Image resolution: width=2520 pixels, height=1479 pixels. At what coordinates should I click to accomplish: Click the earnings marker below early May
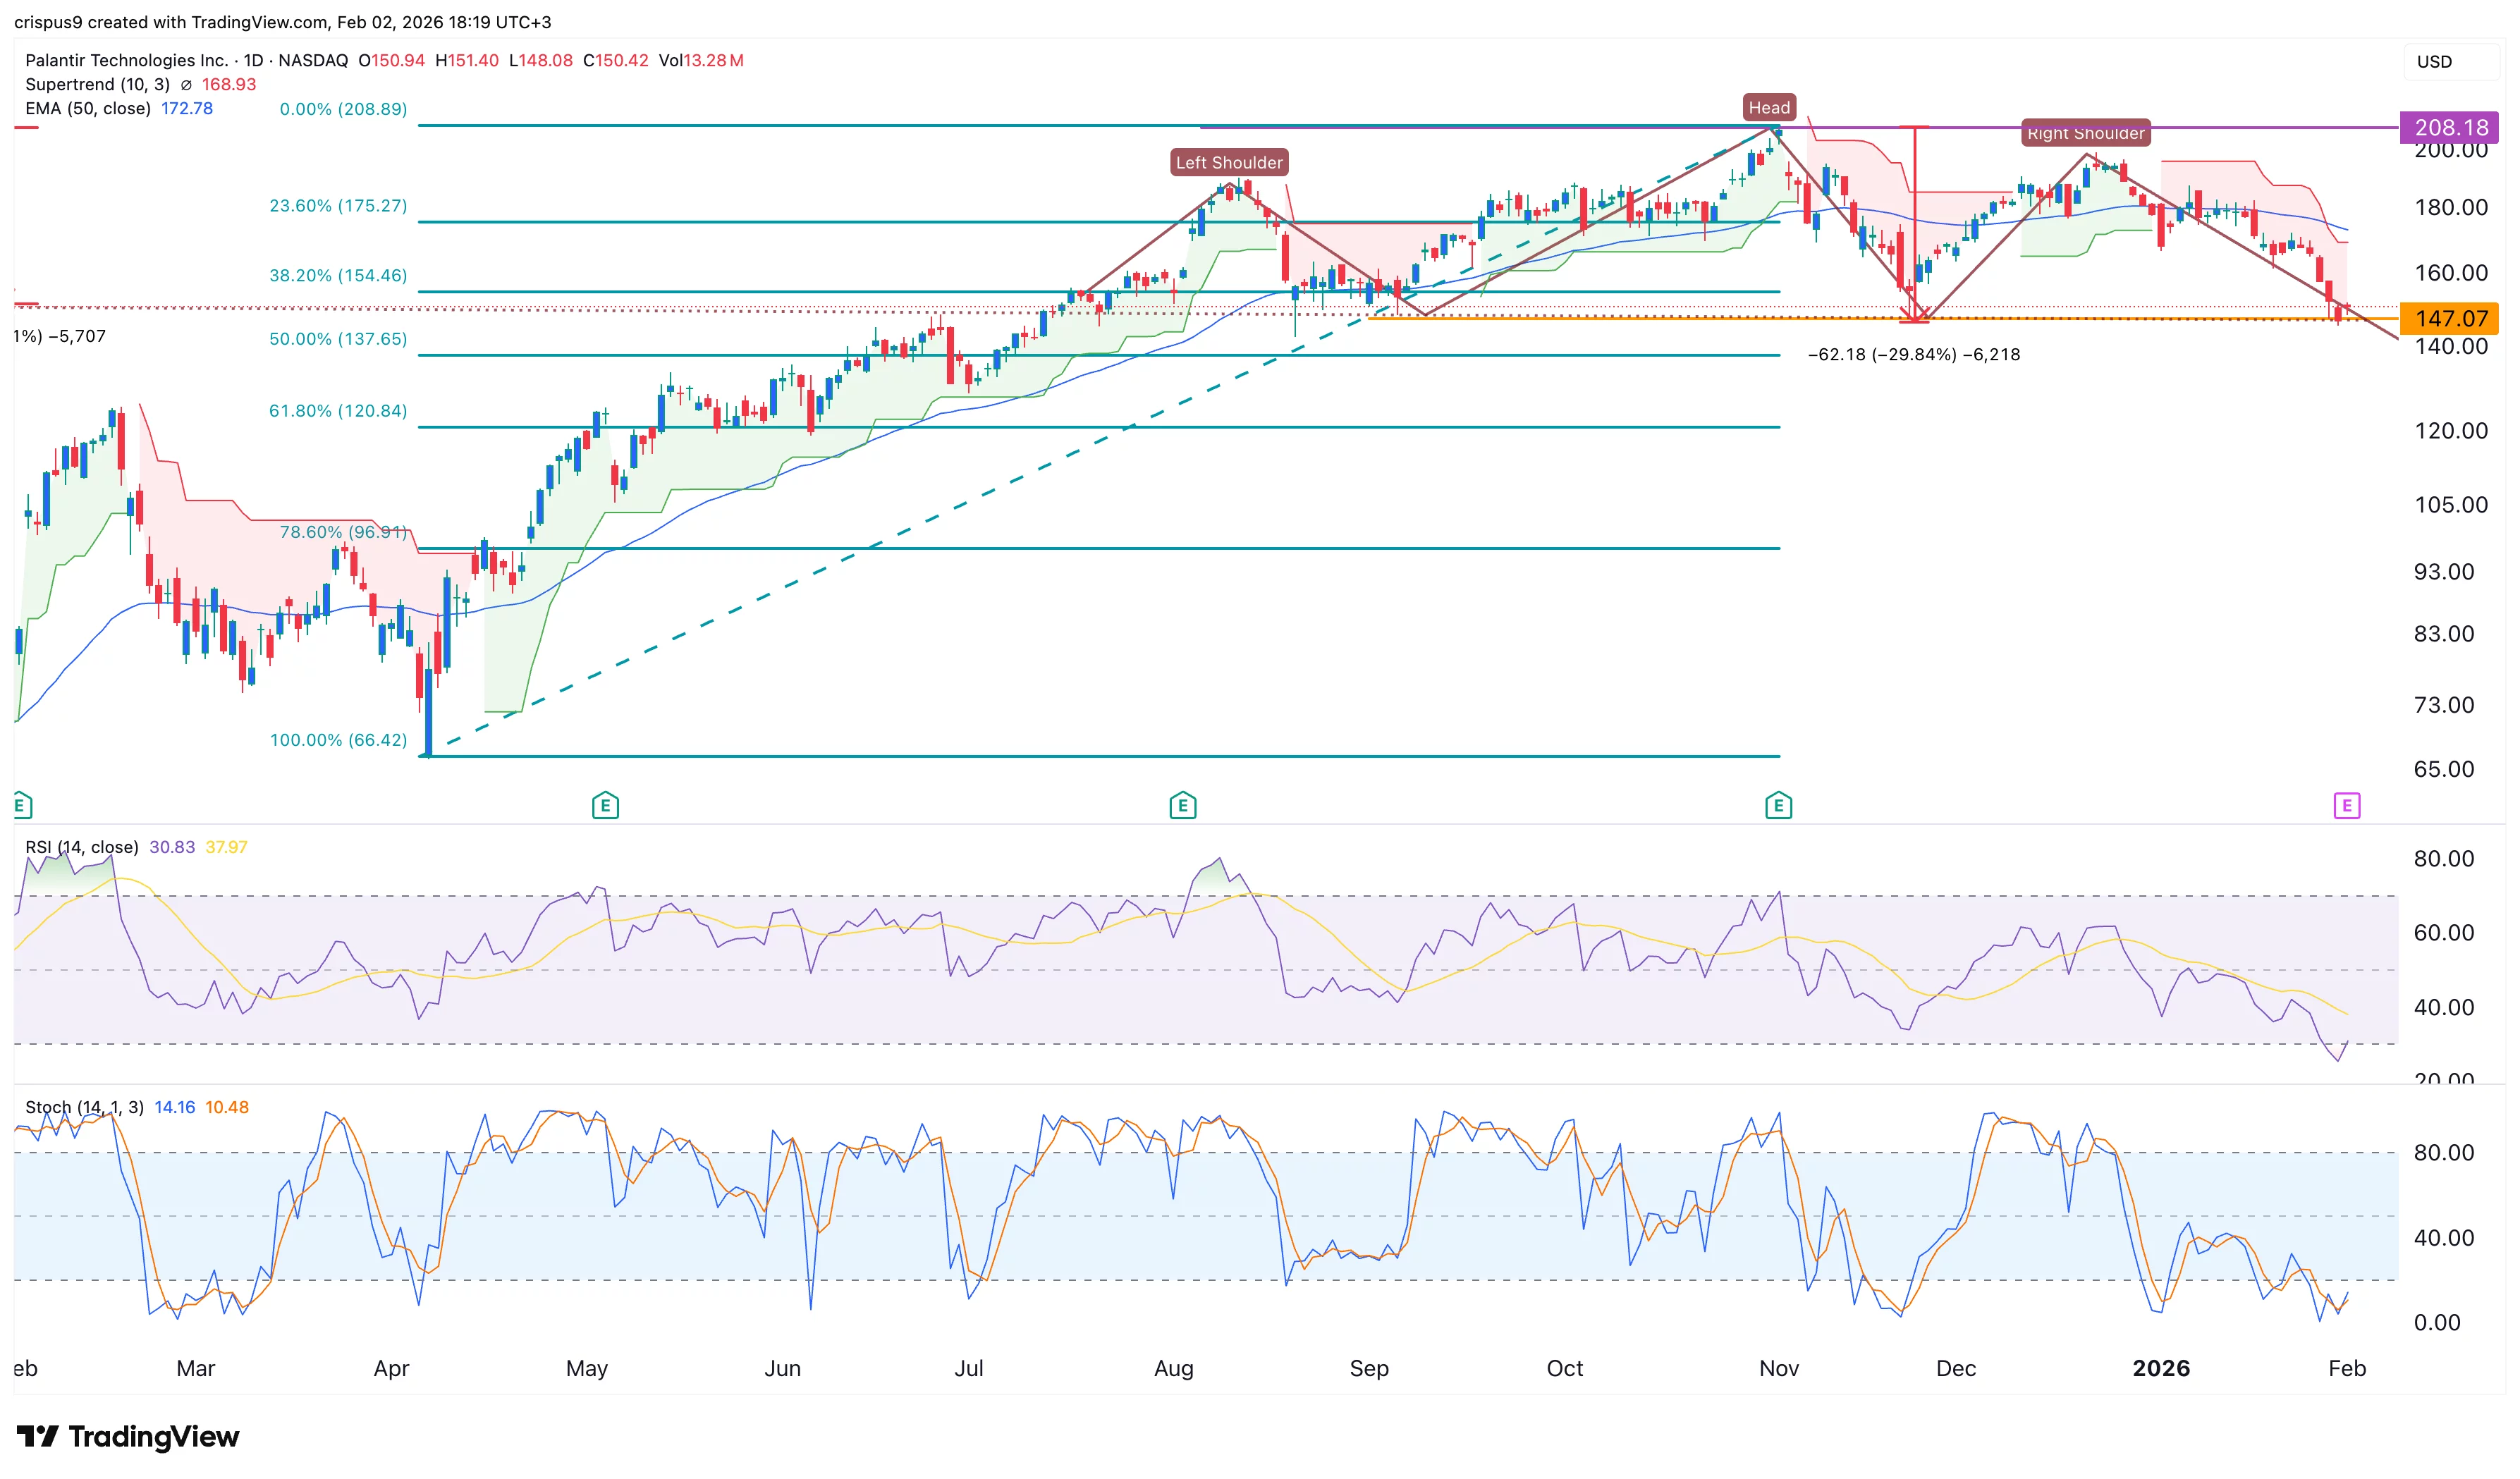(x=605, y=805)
